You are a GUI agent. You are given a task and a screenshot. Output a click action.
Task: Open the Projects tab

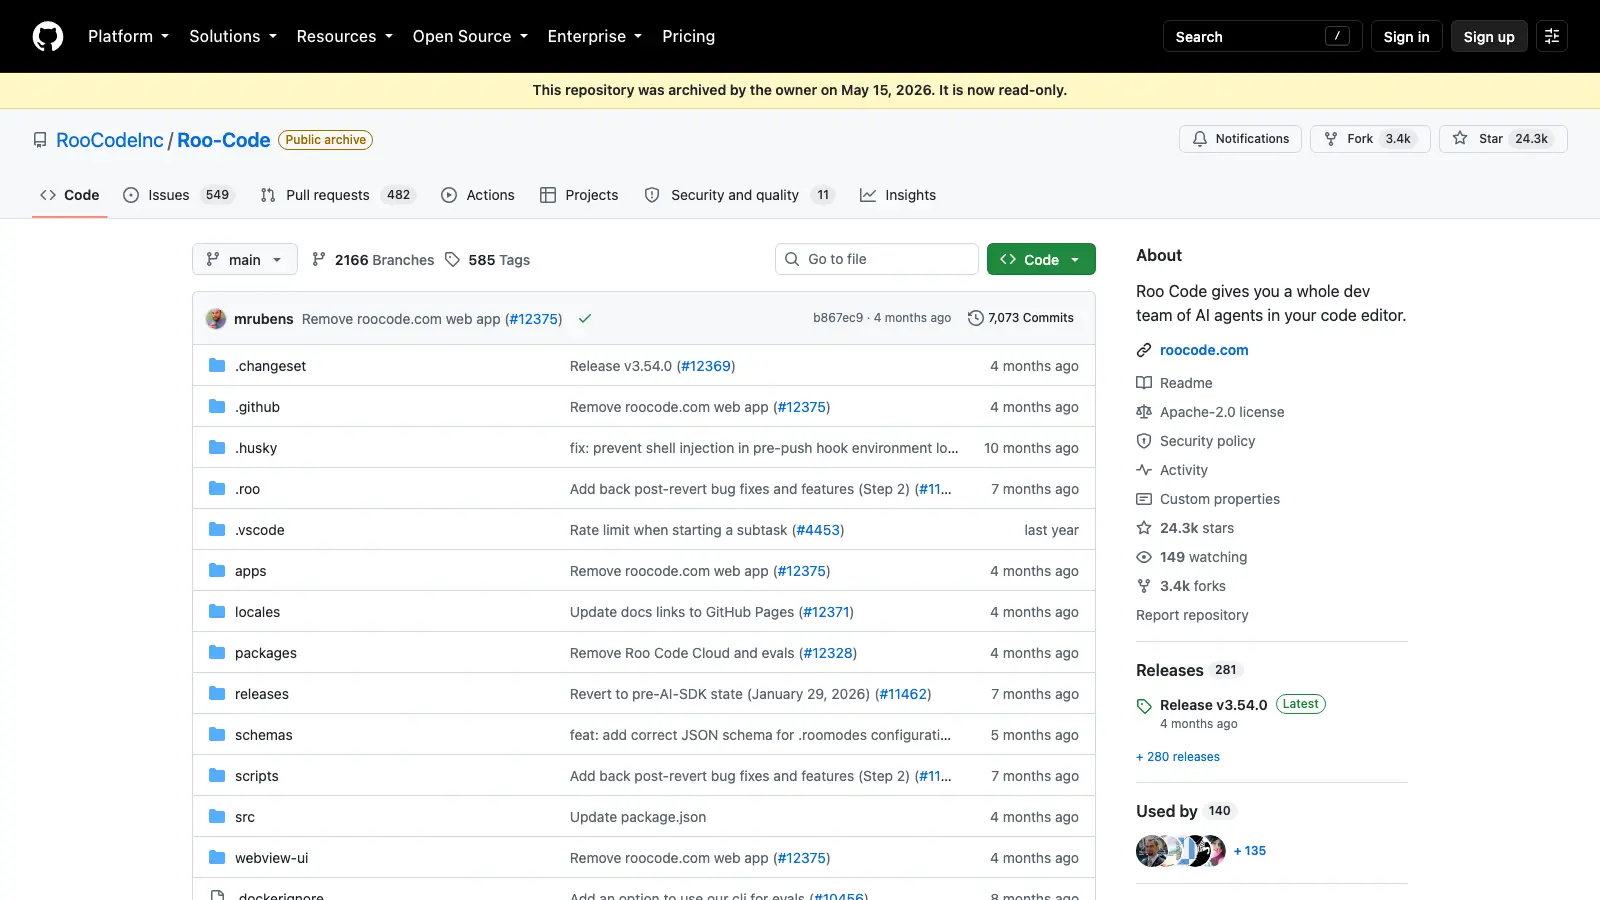pos(579,195)
